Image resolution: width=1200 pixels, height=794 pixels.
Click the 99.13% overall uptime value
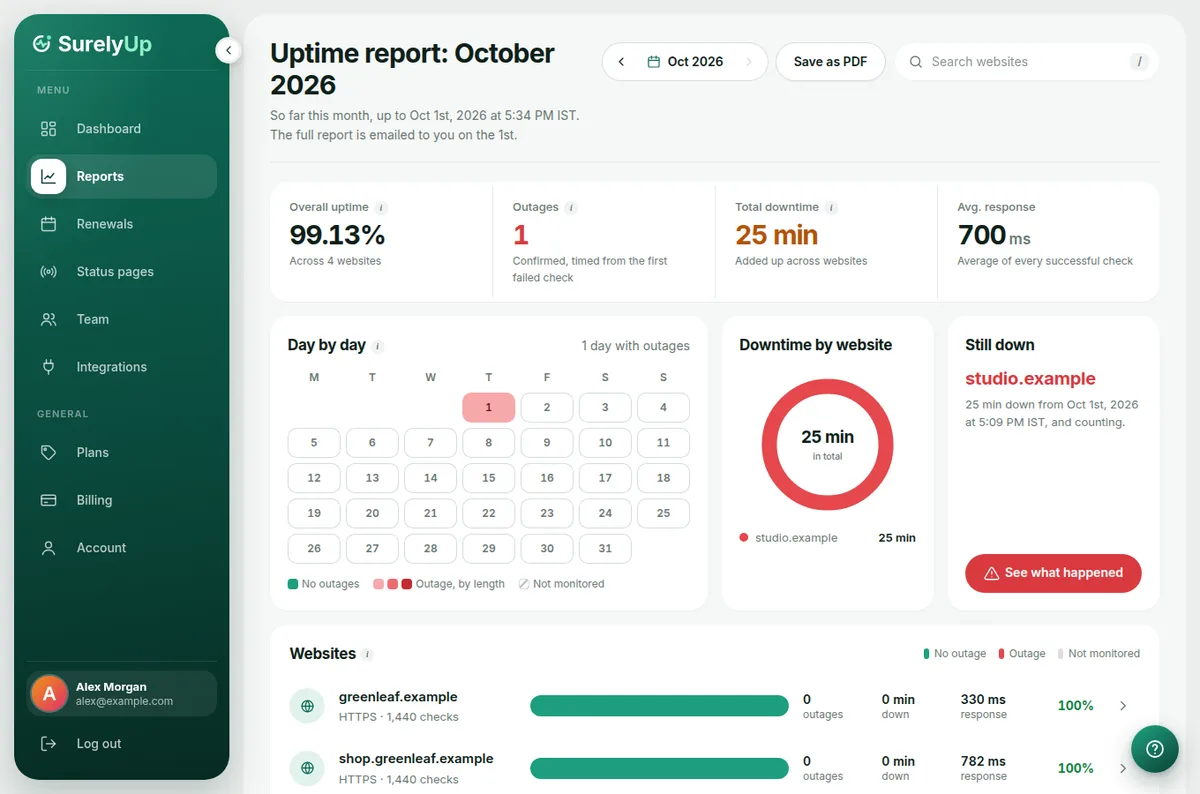(x=337, y=235)
